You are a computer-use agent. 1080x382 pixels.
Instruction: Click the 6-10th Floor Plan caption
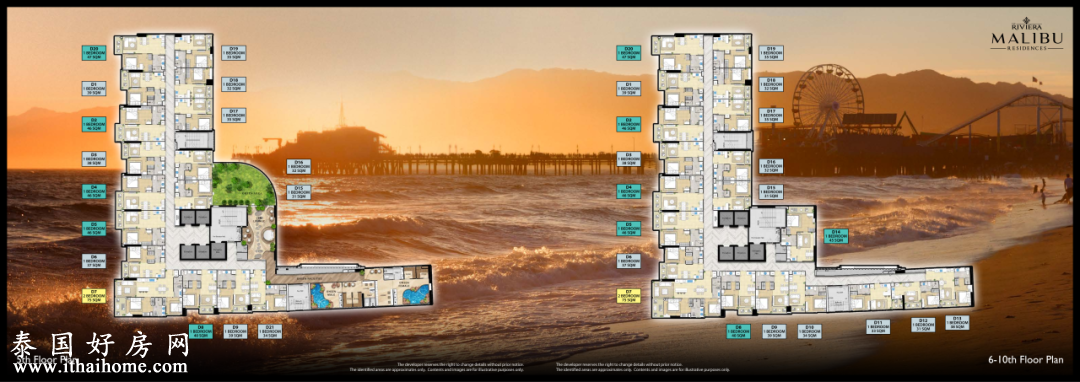[1024, 359]
